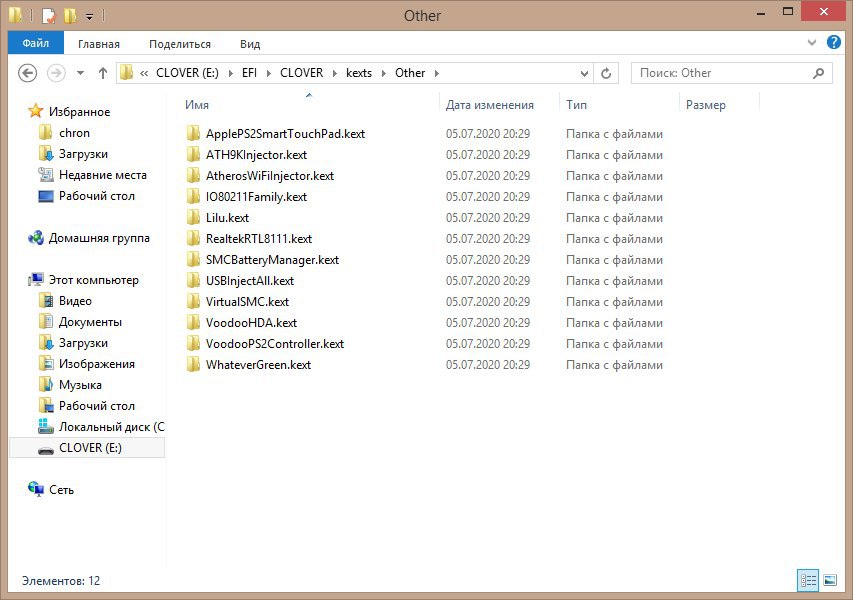Open Видео under Этот компьютер

click(x=75, y=301)
